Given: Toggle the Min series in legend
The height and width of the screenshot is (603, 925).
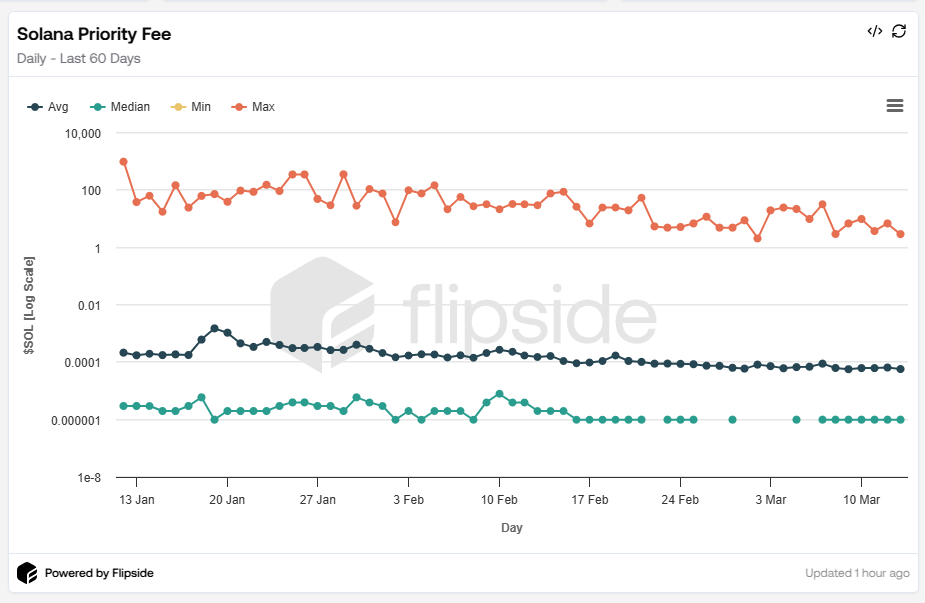Looking at the screenshot, I should 200,107.
